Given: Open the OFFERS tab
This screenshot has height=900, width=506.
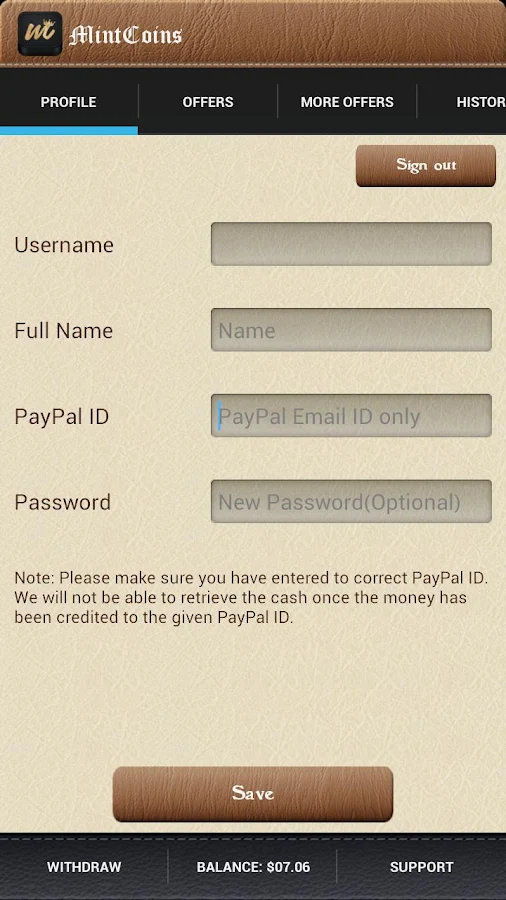Looking at the screenshot, I should coord(208,102).
